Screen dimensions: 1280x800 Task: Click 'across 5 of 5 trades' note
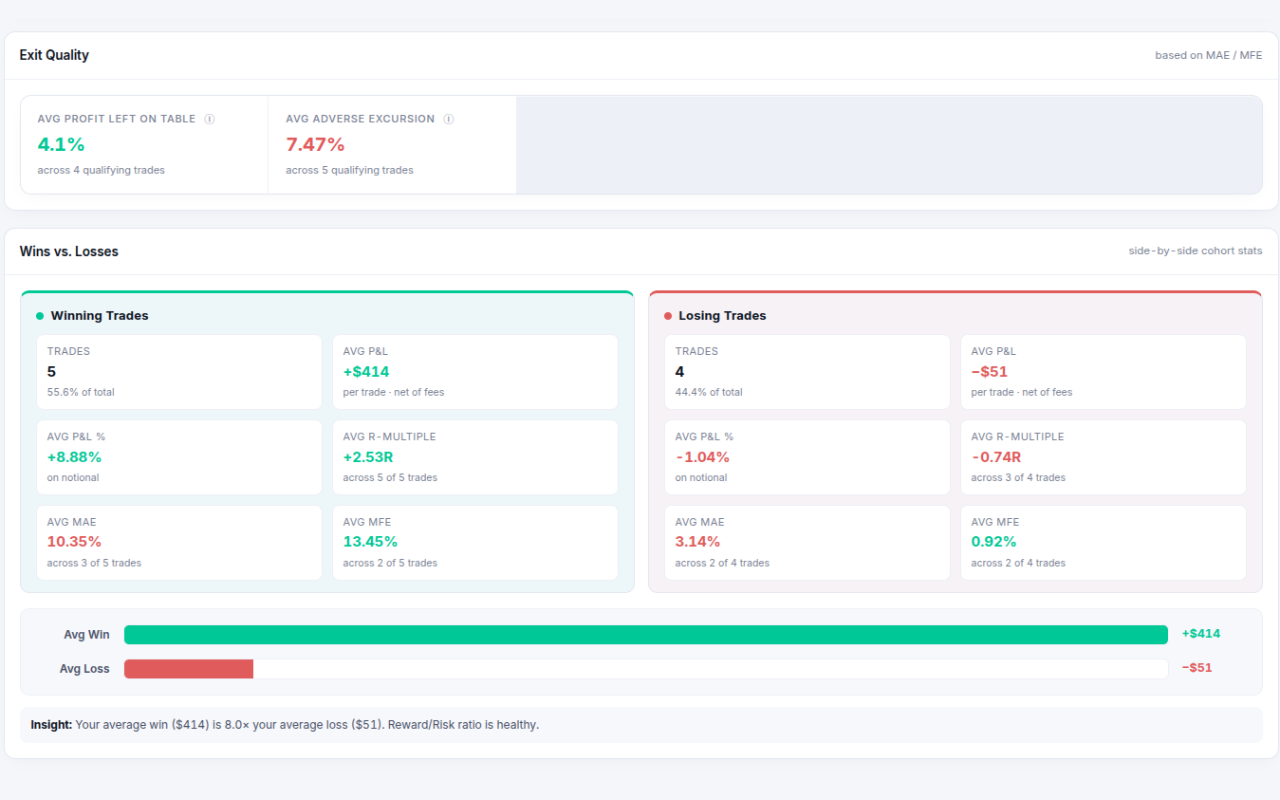point(390,478)
